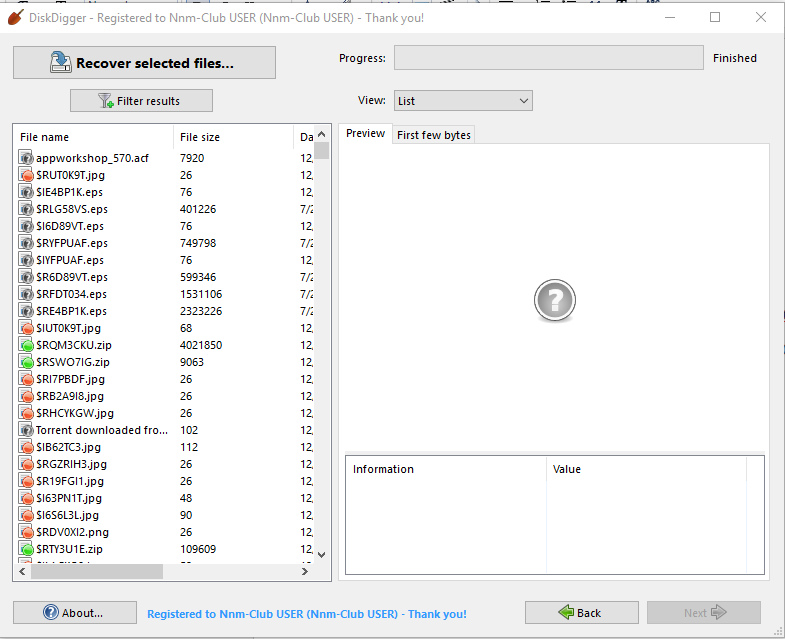
Task: Click the red icon of $RI7PBDF.jpg
Action: tap(26, 379)
